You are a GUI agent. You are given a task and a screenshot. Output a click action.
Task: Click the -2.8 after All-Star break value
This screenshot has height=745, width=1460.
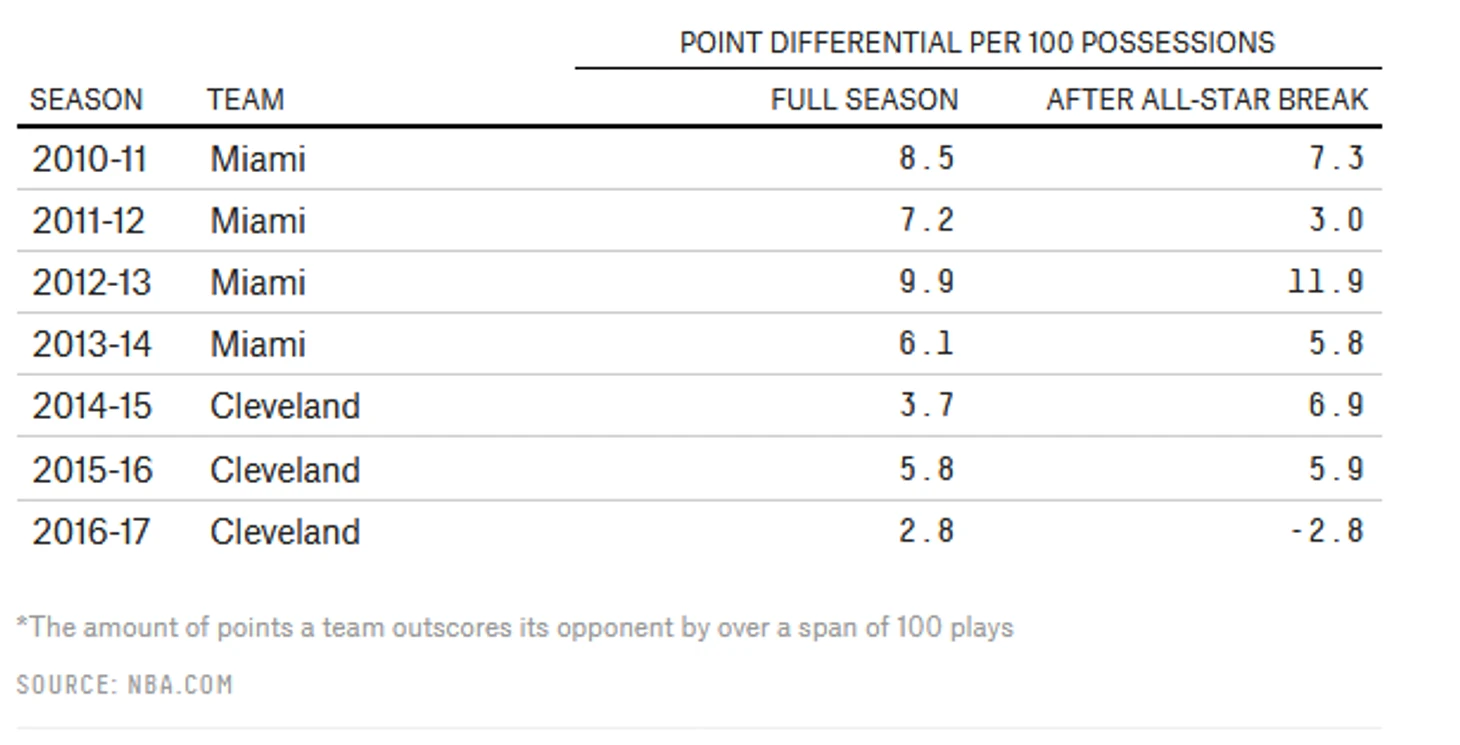coord(1327,531)
